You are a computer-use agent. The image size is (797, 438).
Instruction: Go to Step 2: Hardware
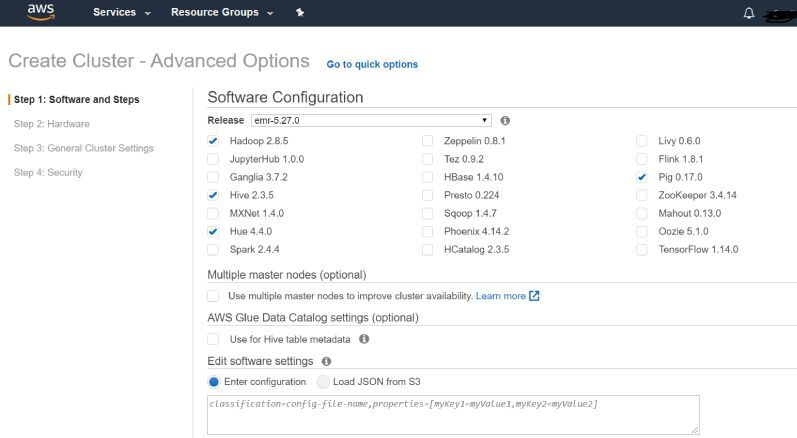52,124
